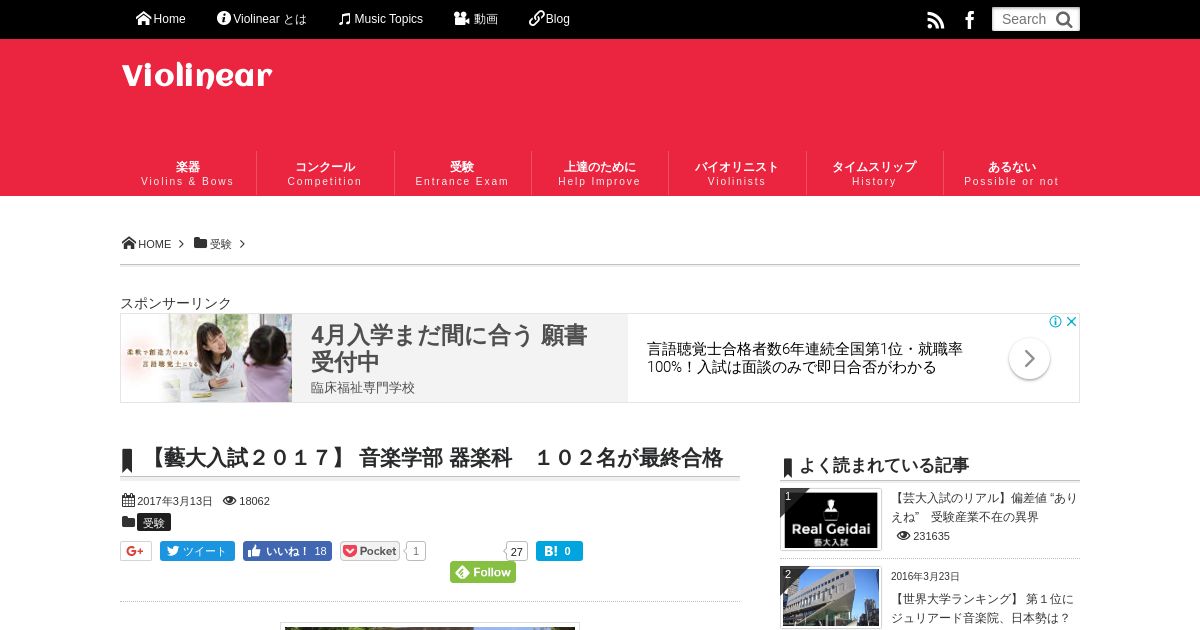This screenshot has width=1200, height=630.
Task: Click the Violinear site logo
Action: [x=197, y=75]
